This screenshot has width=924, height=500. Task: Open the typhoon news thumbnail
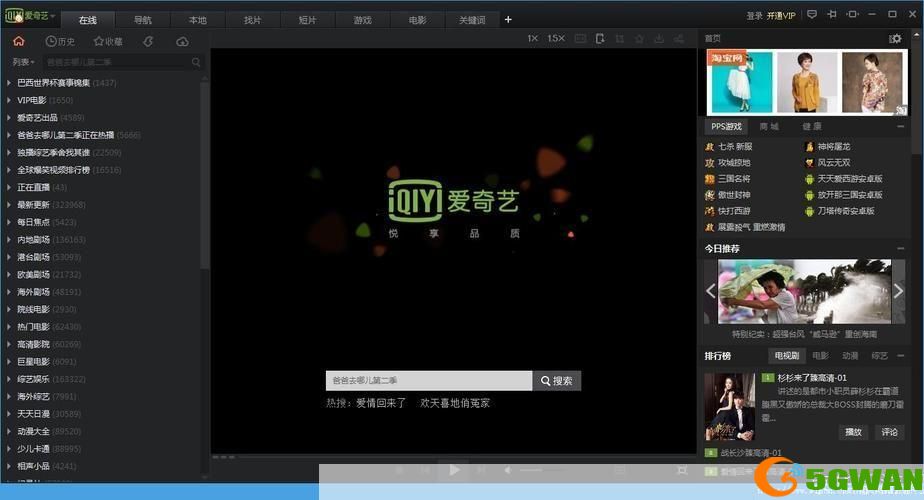[x=804, y=291]
